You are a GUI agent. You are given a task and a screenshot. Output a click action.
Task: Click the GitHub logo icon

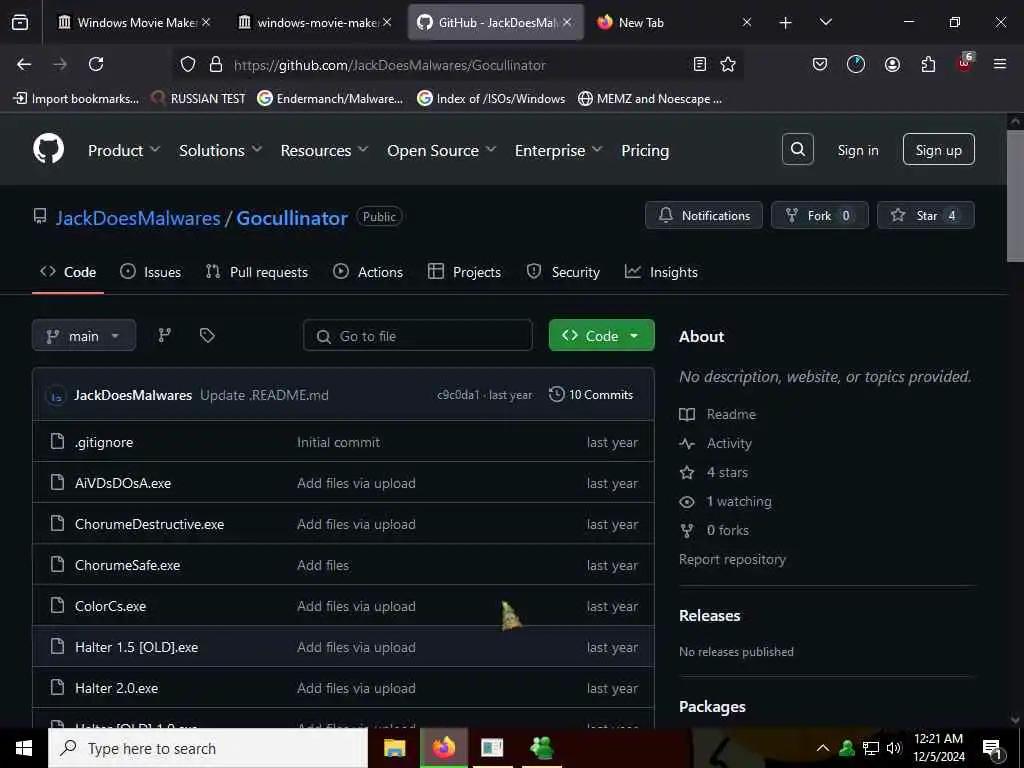pos(48,149)
